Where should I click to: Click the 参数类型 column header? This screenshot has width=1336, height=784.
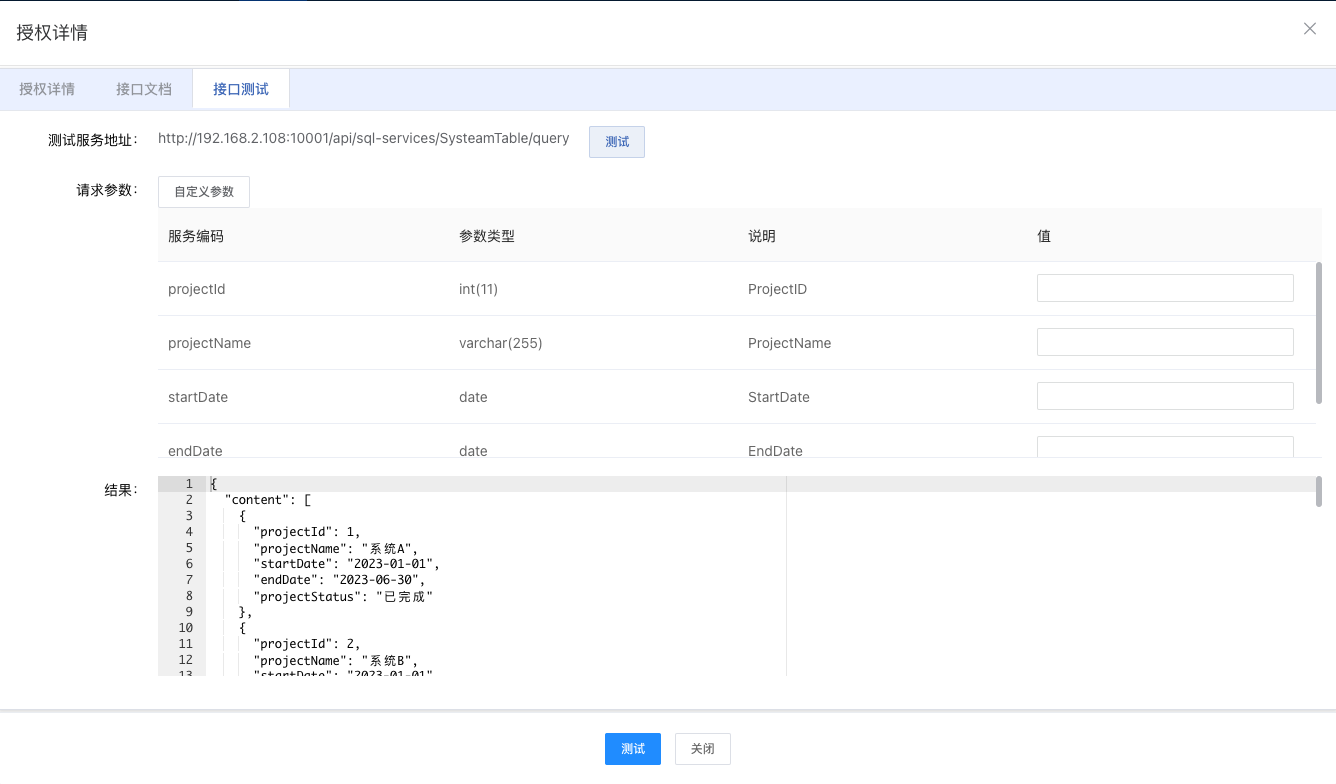click(x=487, y=236)
